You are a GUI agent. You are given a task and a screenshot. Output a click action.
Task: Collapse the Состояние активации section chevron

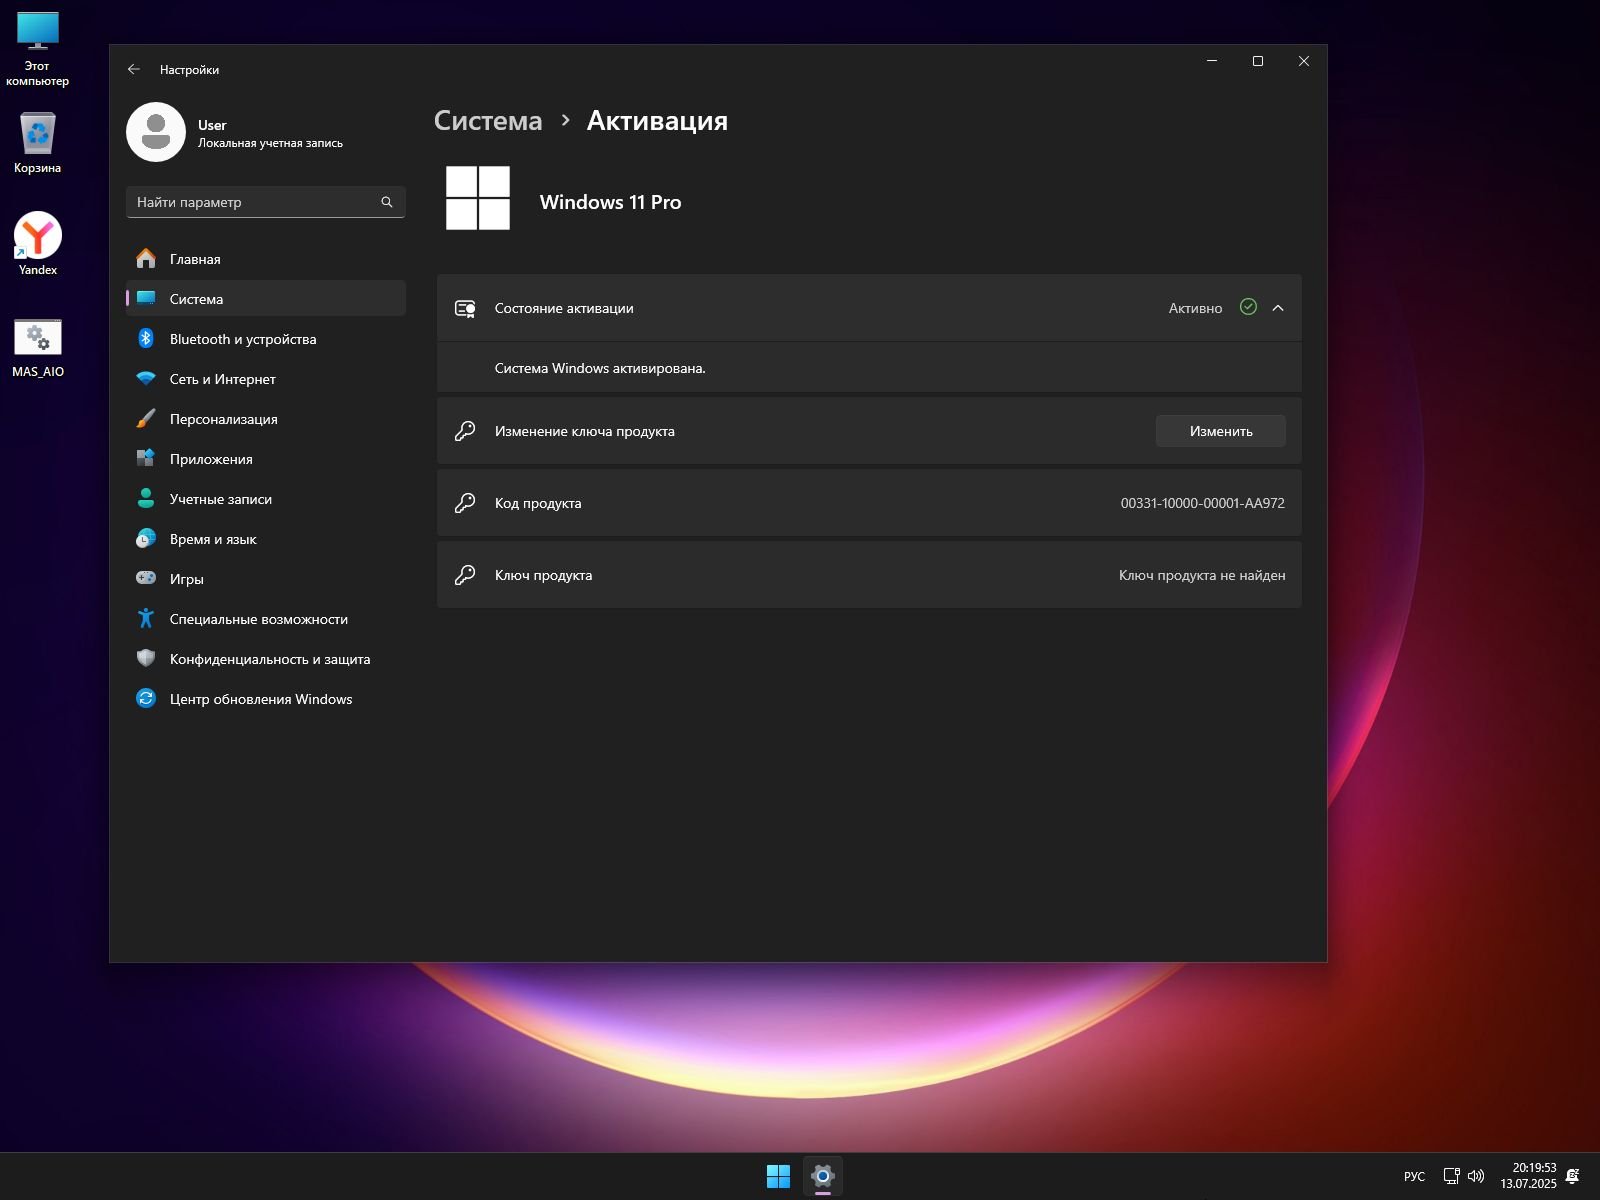pyautogui.click(x=1278, y=308)
